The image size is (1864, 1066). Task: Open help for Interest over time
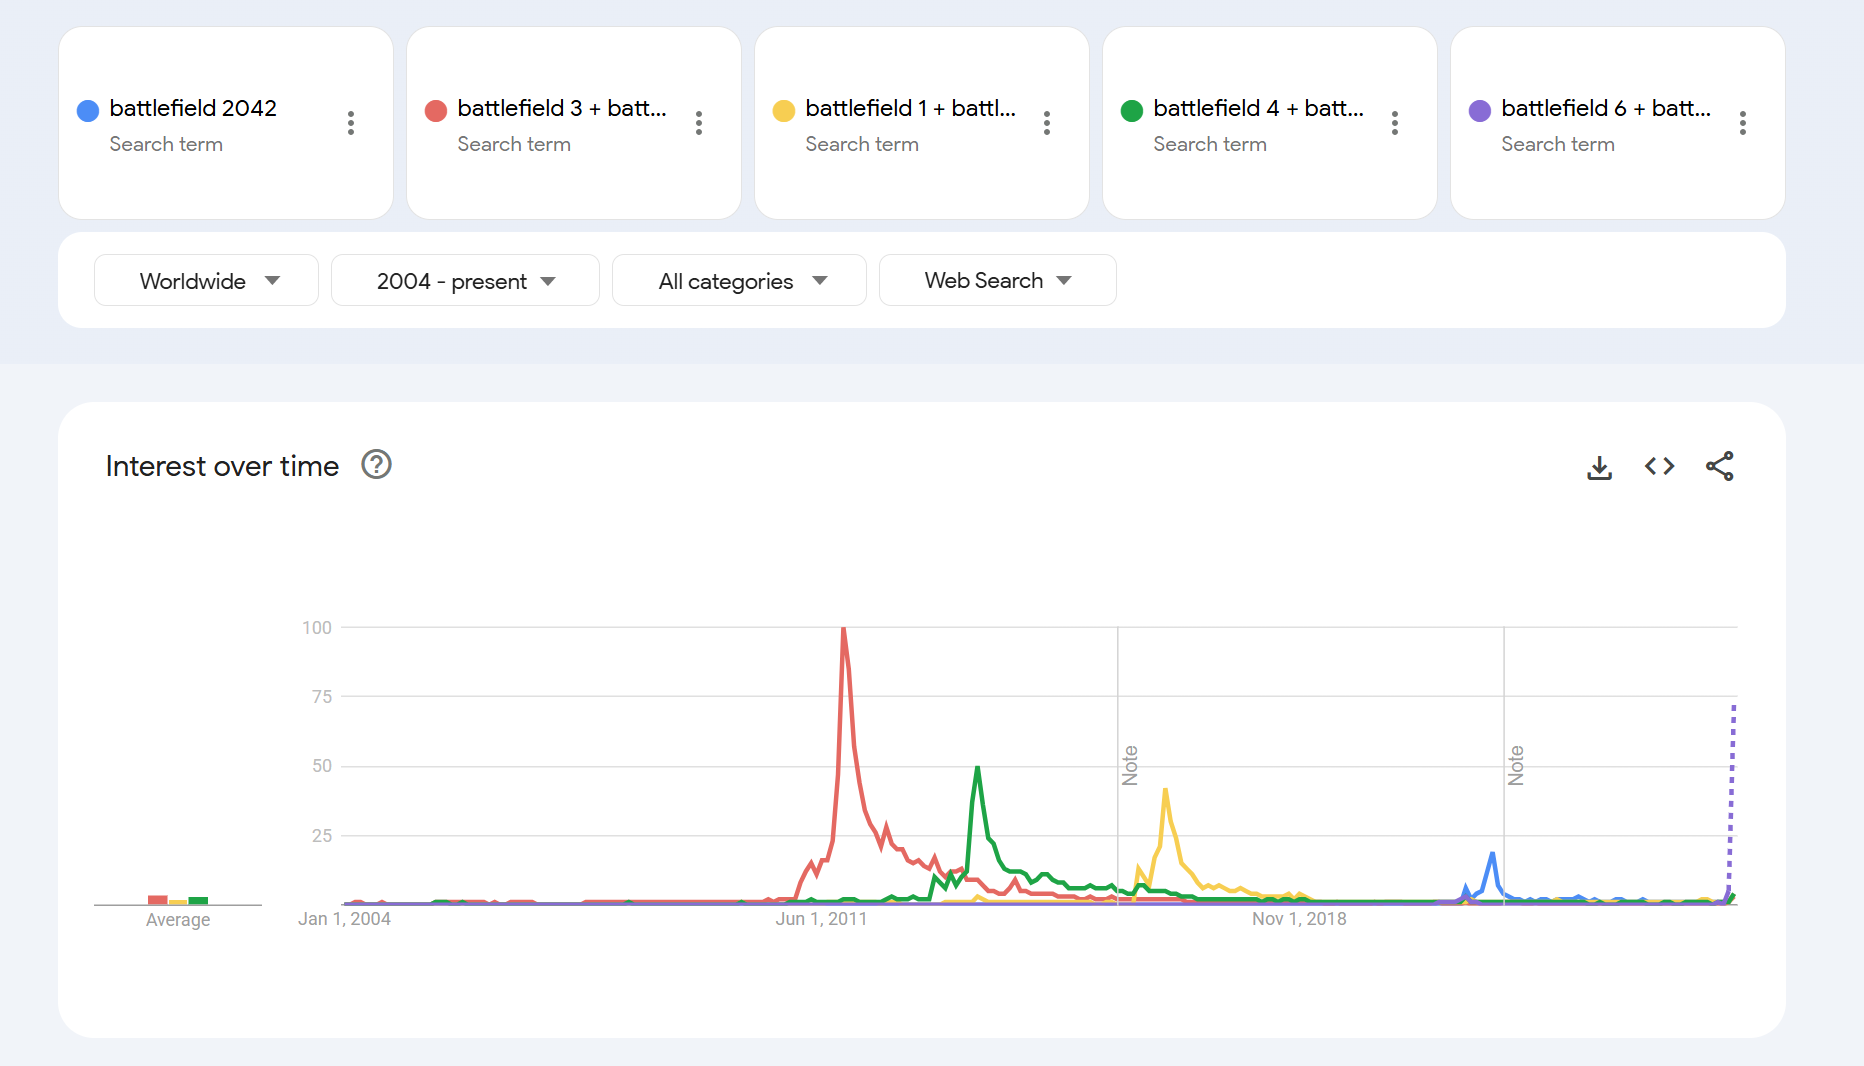click(x=376, y=465)
